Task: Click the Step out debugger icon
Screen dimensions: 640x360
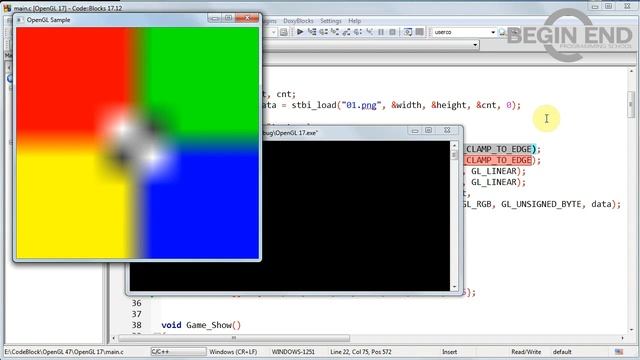Action: click(x=347, y=32)
